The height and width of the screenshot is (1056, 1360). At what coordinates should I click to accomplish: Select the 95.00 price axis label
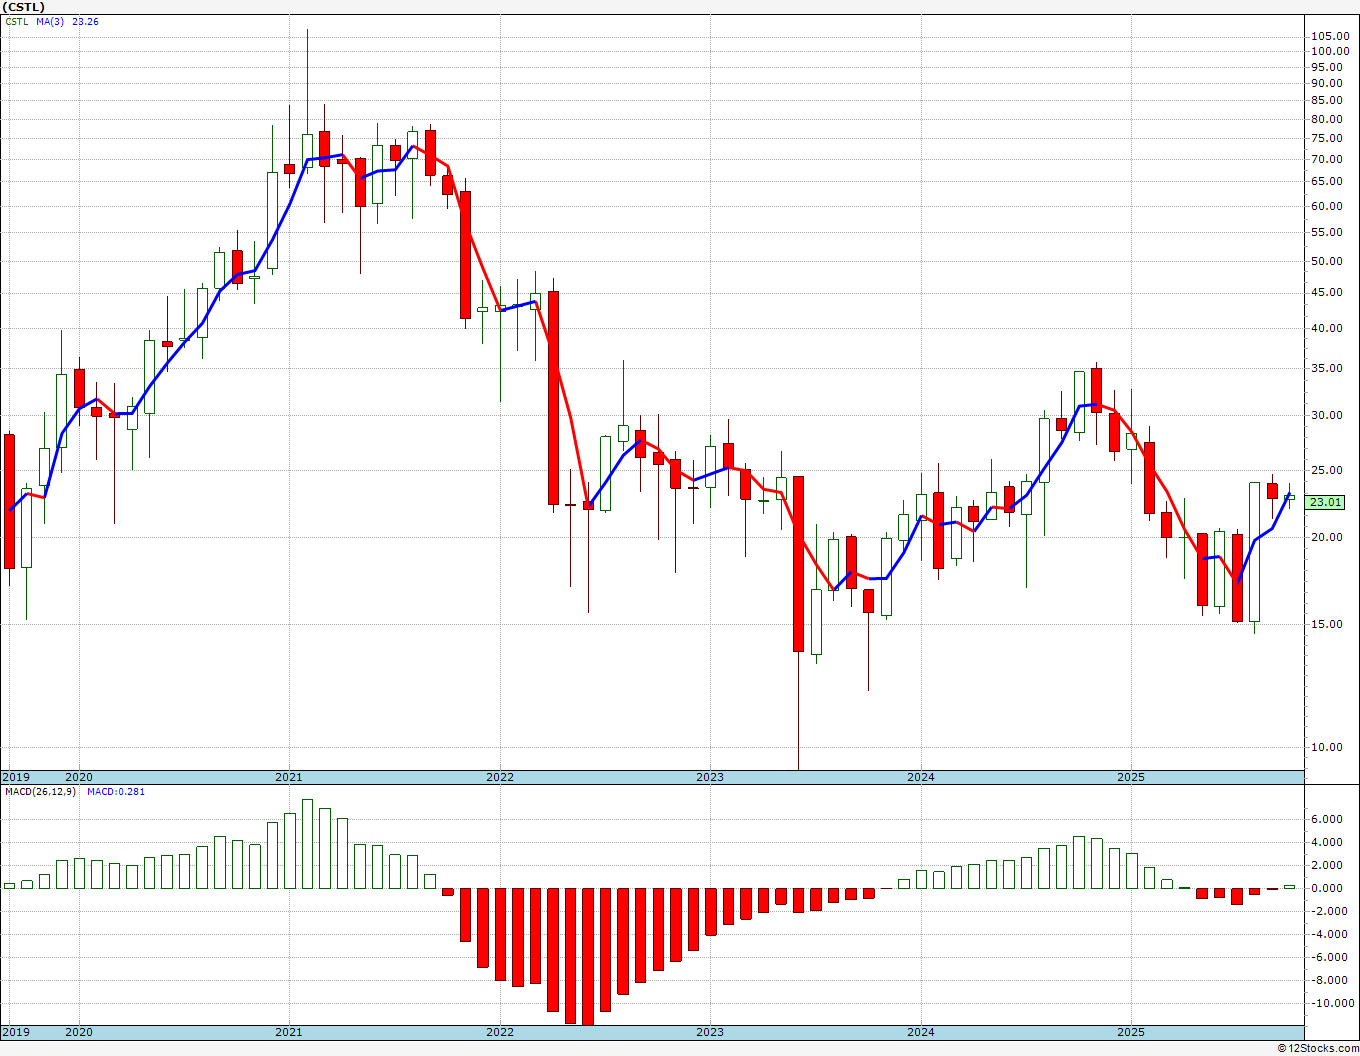coord(1327,67)
